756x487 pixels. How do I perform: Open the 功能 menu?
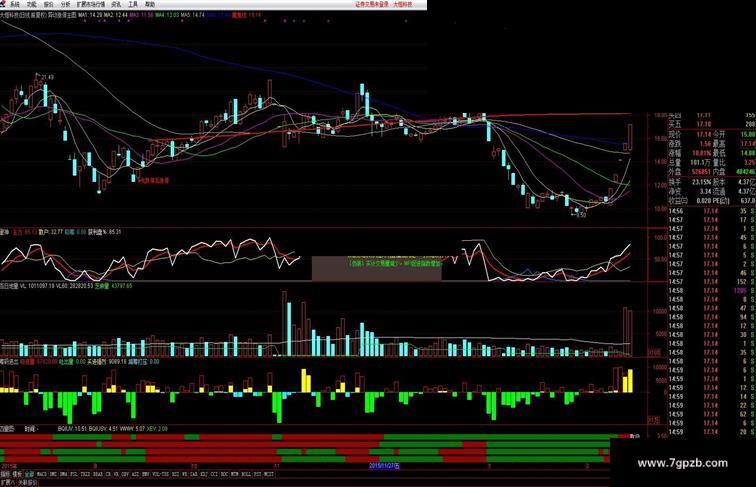point(31,4)
